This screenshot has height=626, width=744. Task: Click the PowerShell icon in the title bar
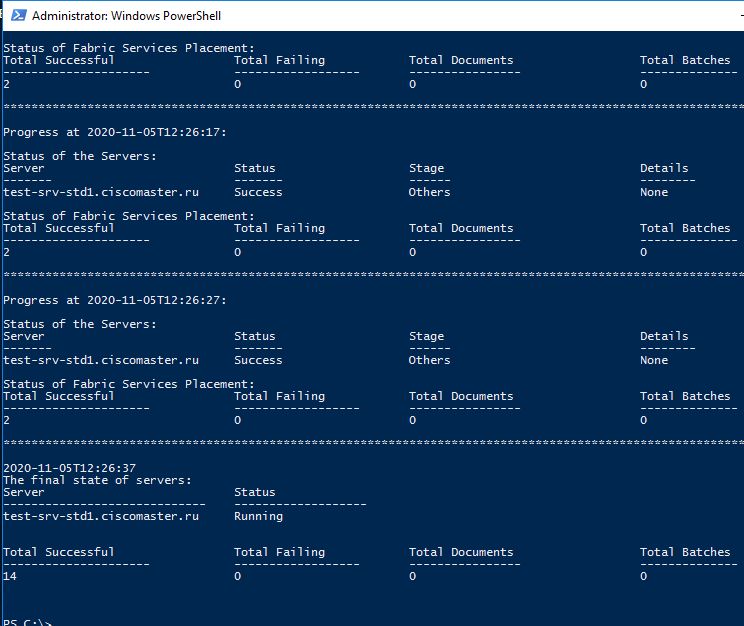[x=19, y=15]
